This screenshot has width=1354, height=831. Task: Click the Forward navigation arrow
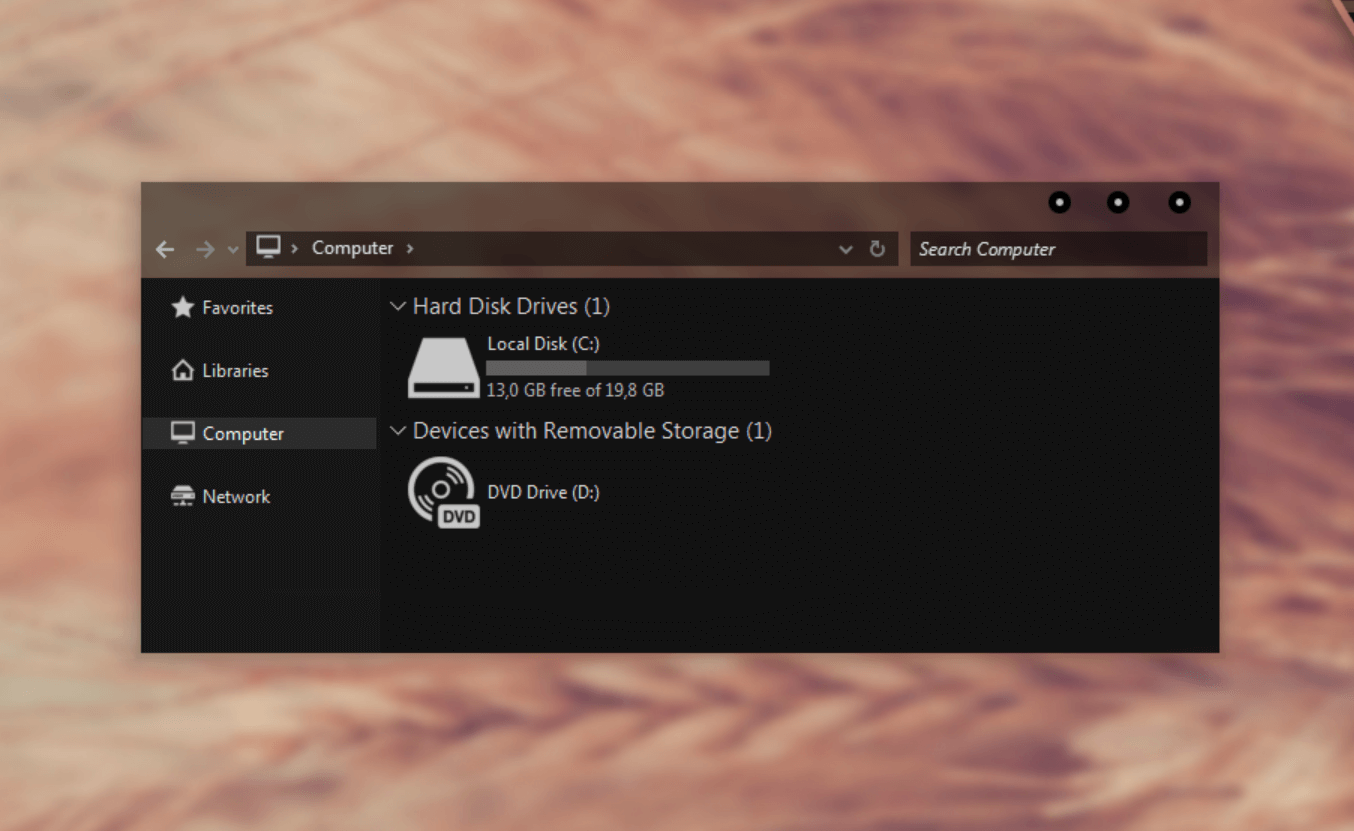point(205,249)
